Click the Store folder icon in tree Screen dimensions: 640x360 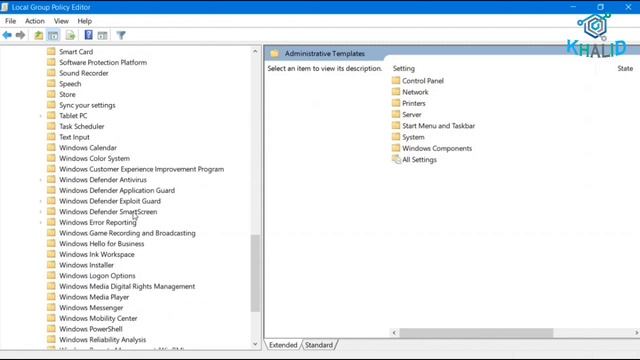51,94
